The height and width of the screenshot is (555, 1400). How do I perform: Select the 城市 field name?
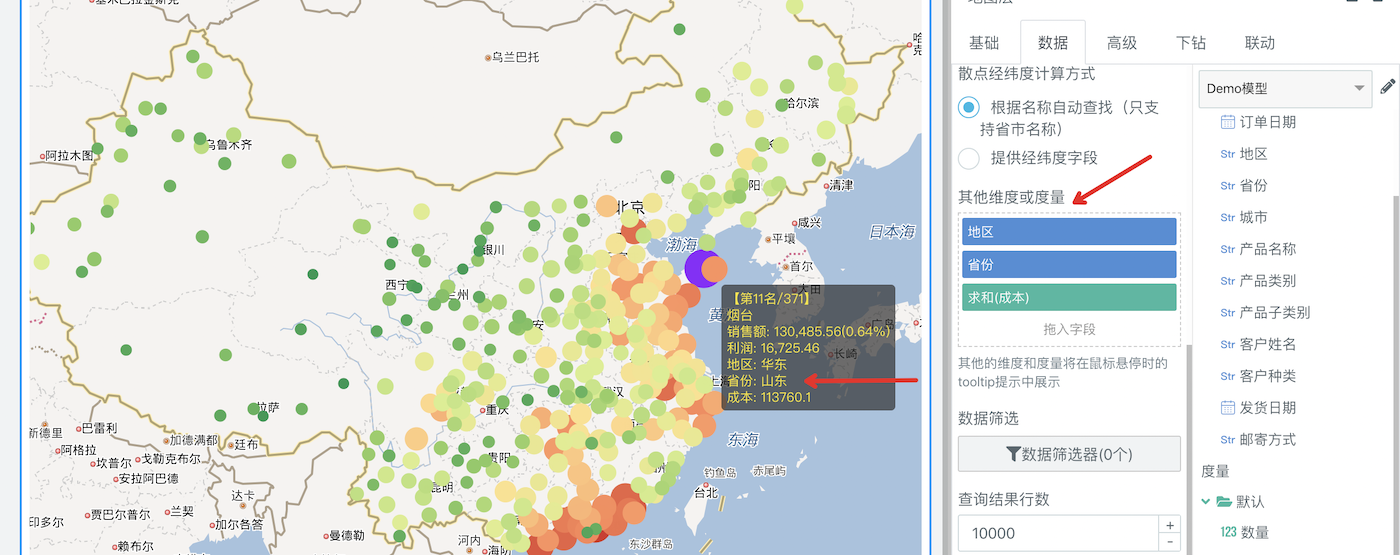(x=1254, y=218)
